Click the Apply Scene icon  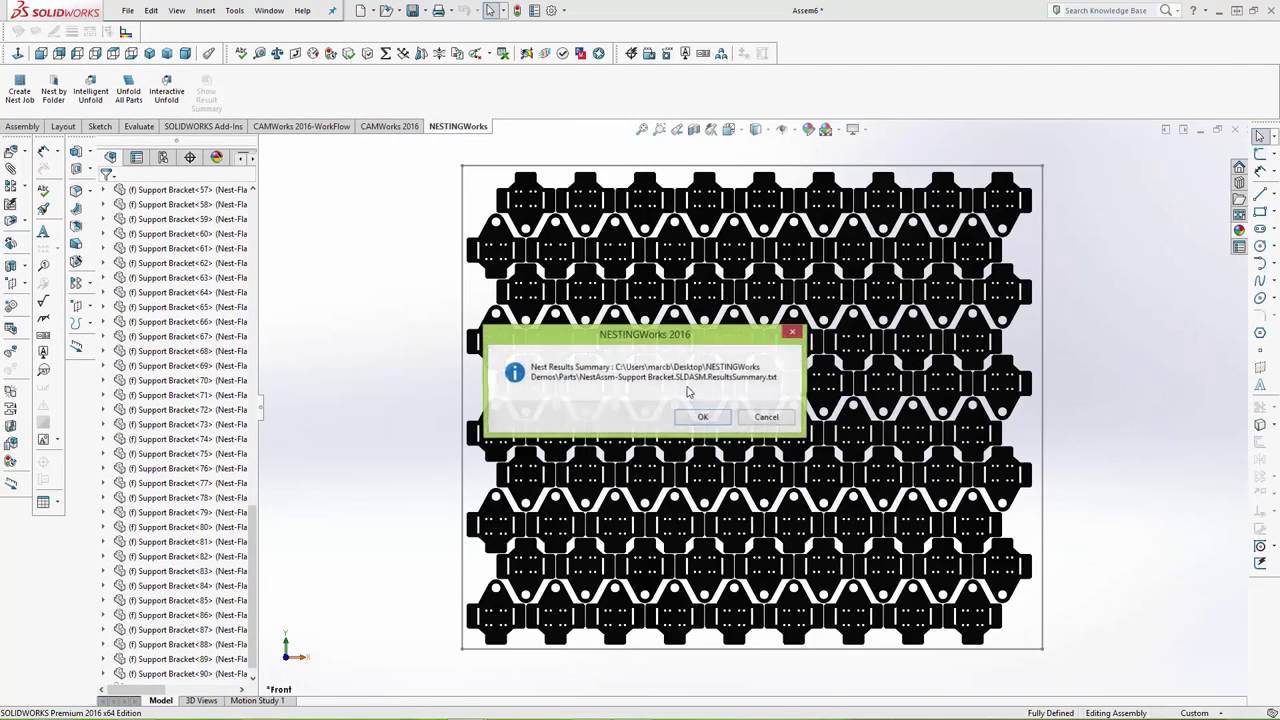826,129
